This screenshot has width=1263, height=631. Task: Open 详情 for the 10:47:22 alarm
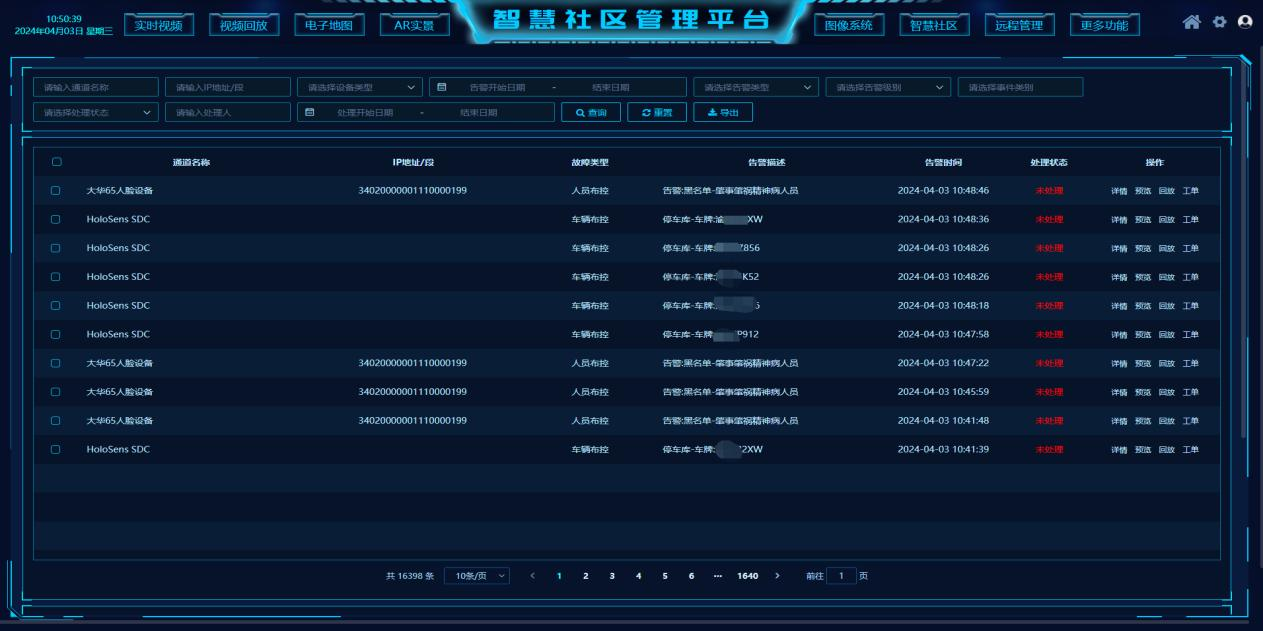[x=1119, y=364]
